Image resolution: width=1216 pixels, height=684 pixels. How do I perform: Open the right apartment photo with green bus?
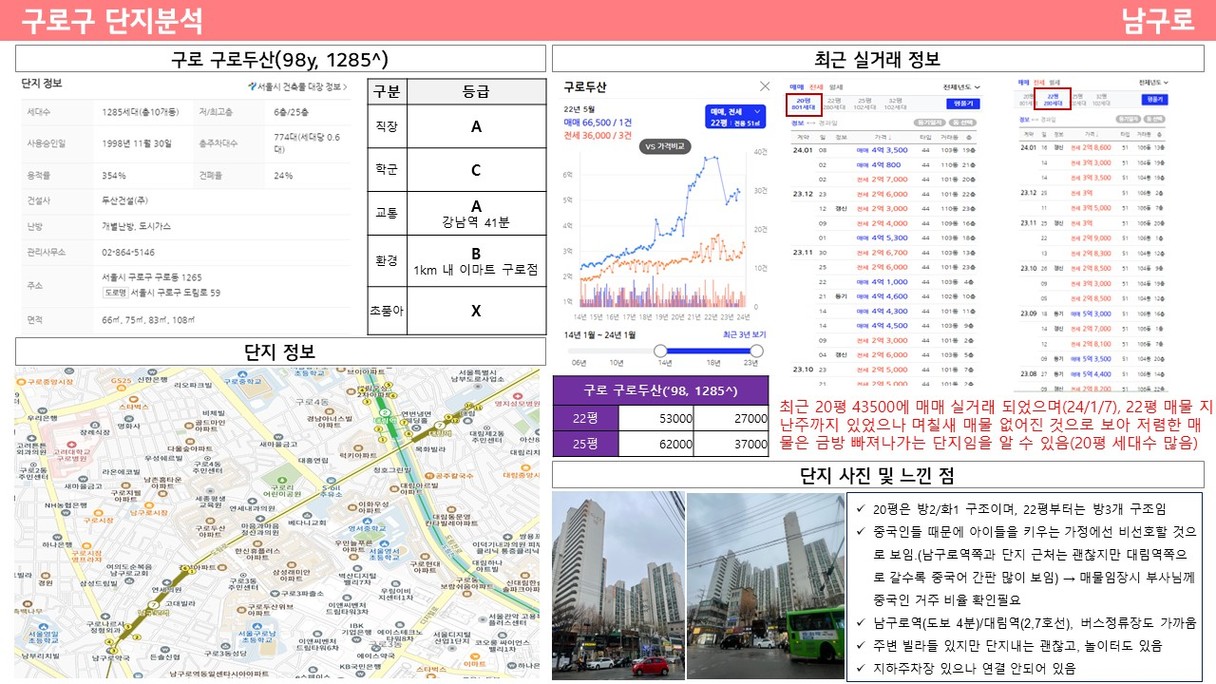[x=764, y=586]
